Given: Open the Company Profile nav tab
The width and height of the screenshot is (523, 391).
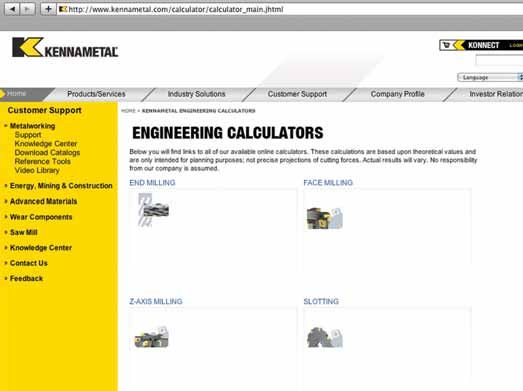Looking at the screenshot, I should click(x=398, y=94).
